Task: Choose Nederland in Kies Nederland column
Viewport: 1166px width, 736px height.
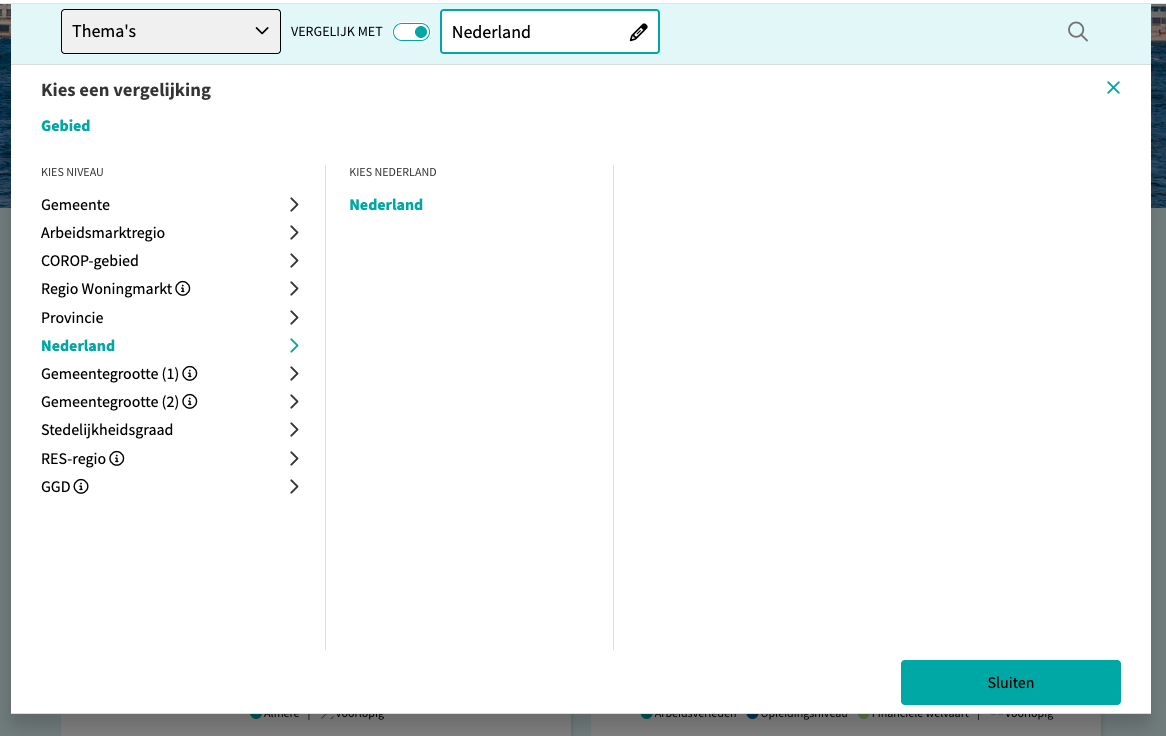Action: (x=386, y=205)
